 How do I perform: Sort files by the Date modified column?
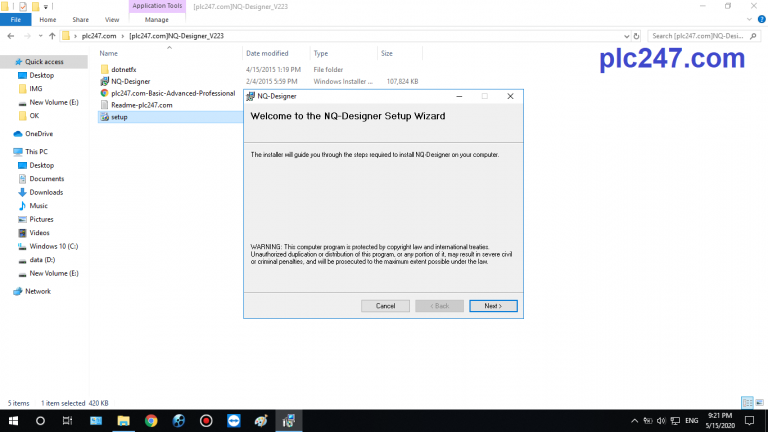[x=267, y=53]
